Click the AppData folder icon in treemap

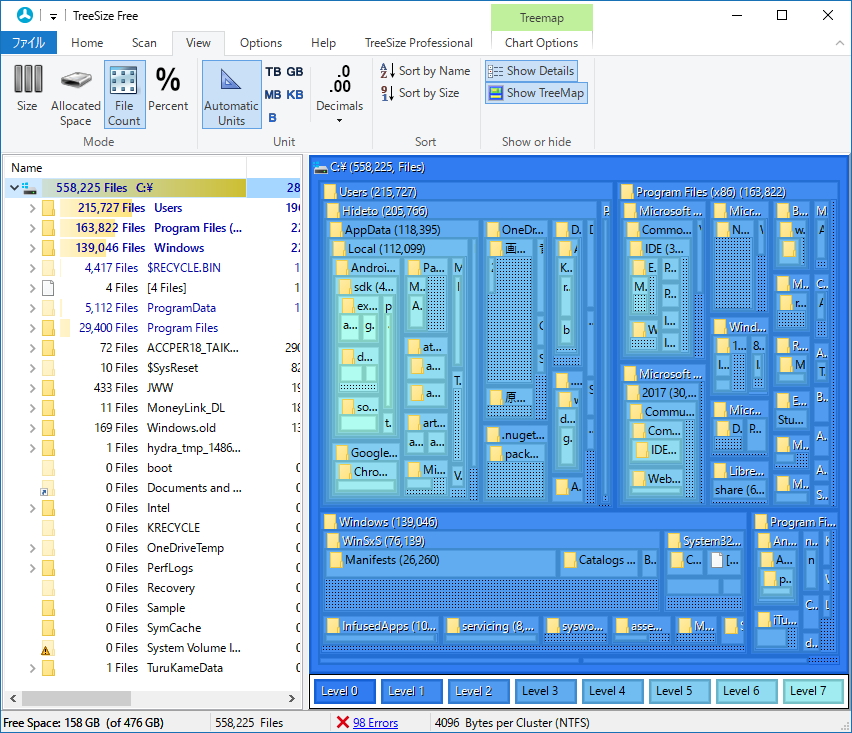[336, 230]
